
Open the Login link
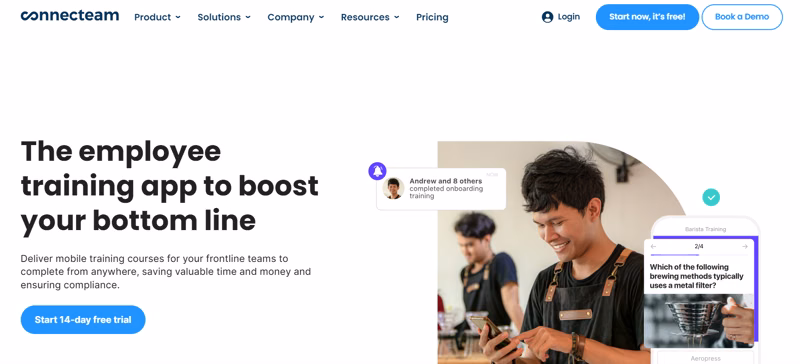tap(568, 16)
